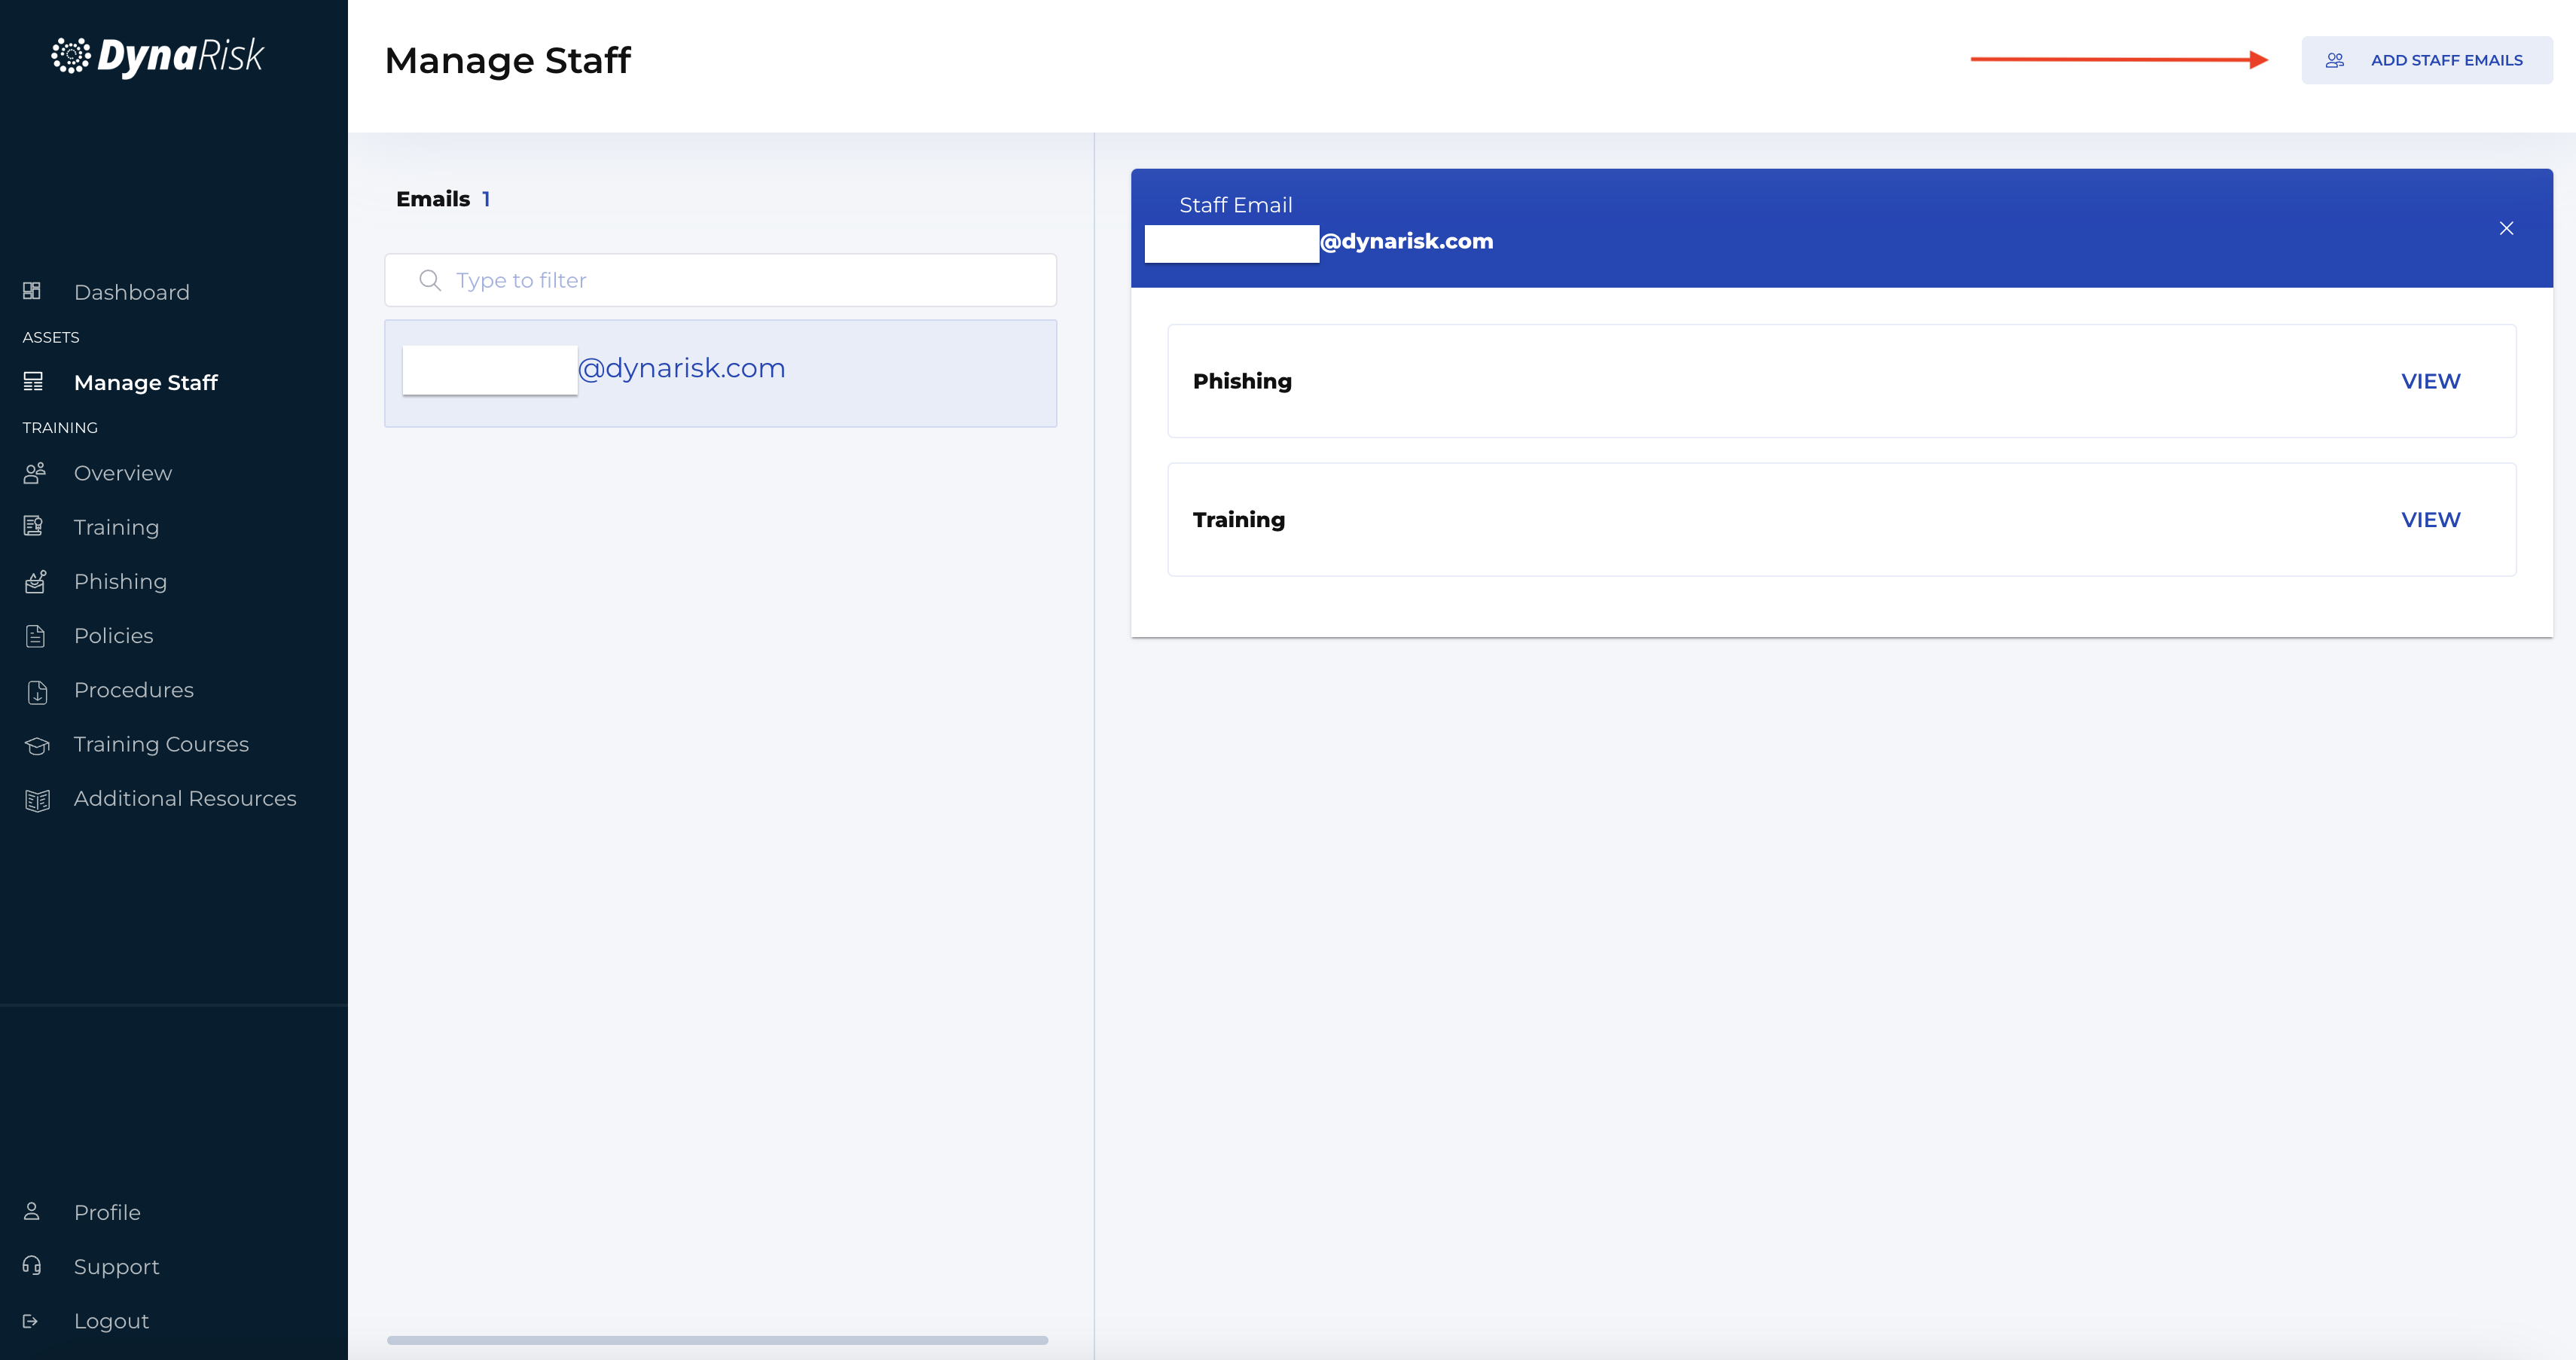Click the Dashboard grid icon
The width and height of the screenshot is (2576, 1360).
(x=32, y=291)
